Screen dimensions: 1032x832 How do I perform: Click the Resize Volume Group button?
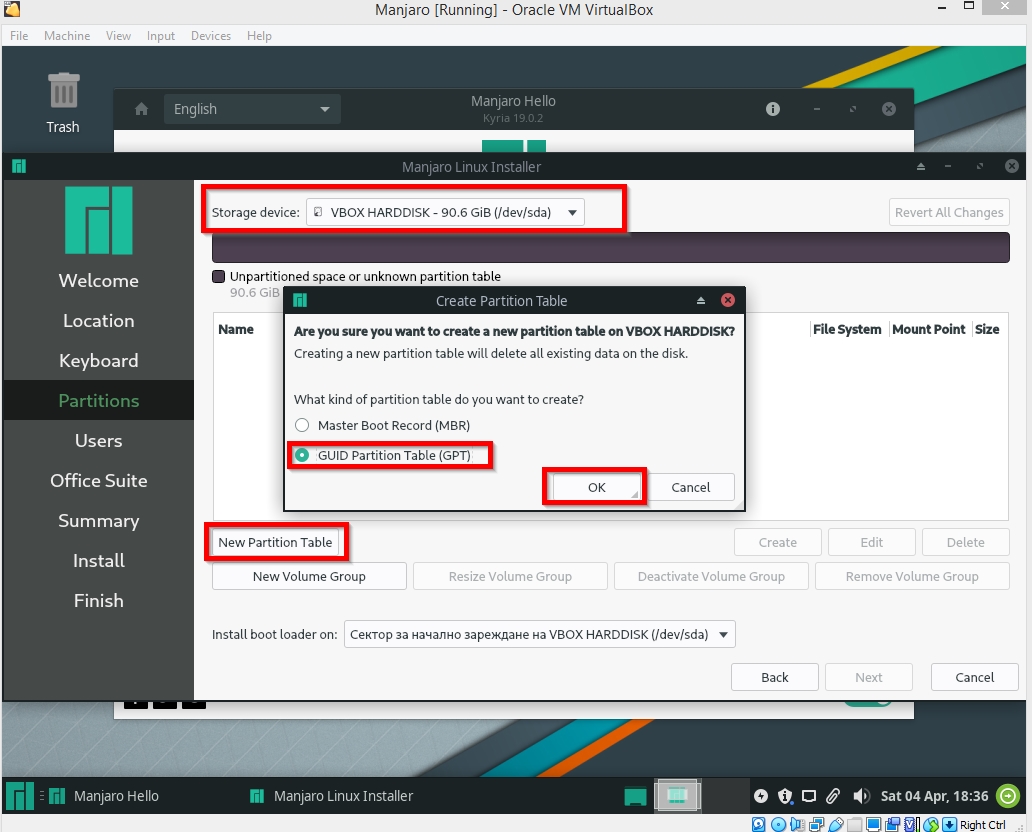point(510,576)
